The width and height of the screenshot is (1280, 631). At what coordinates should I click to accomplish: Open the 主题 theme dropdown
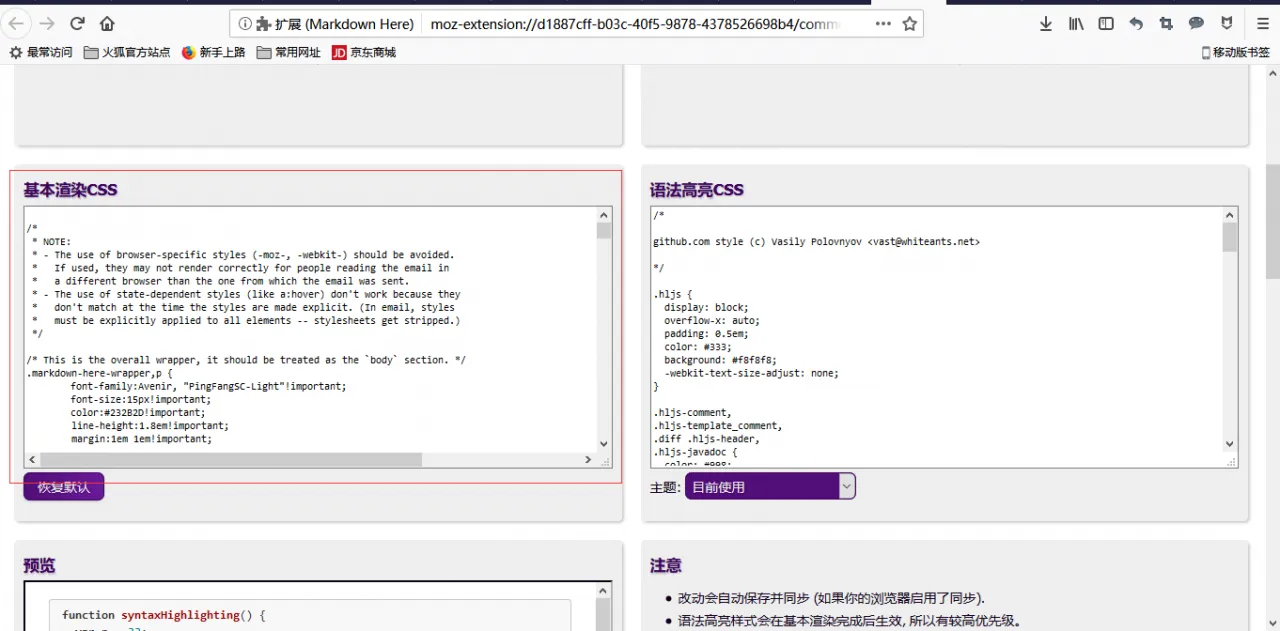tap(769, 487)
